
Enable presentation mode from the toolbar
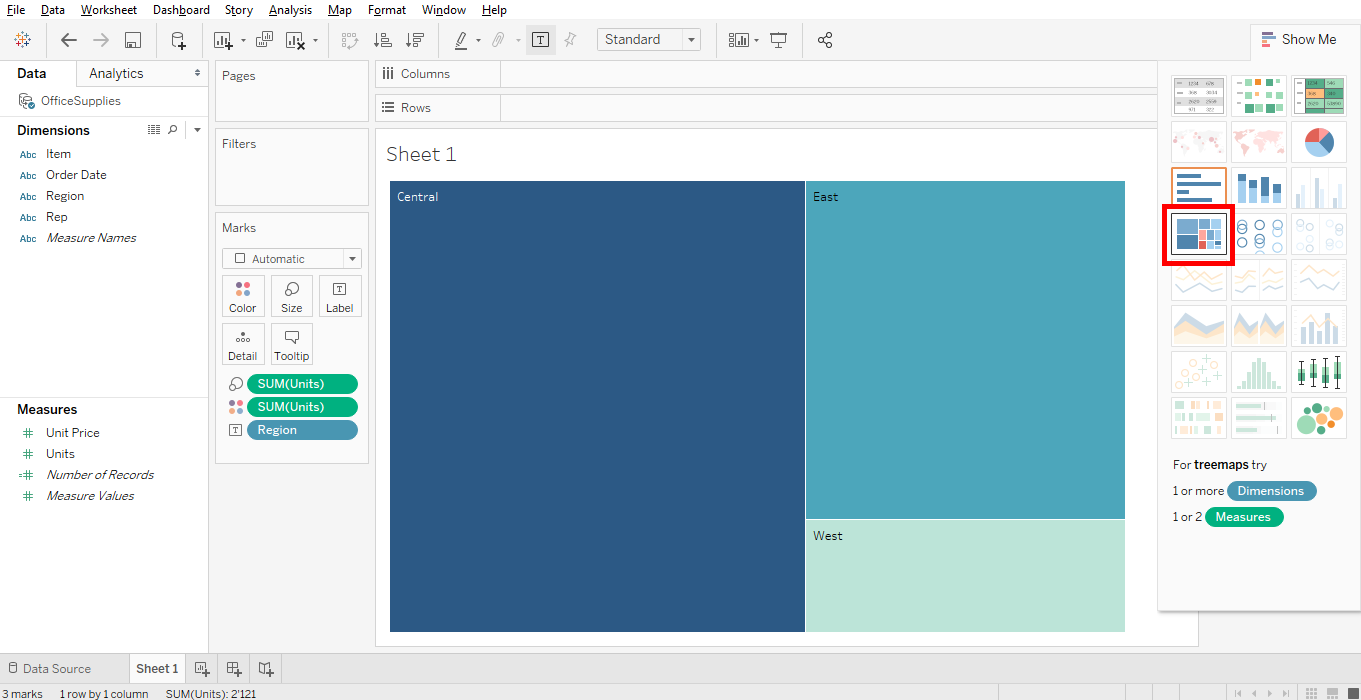point(779,39)
